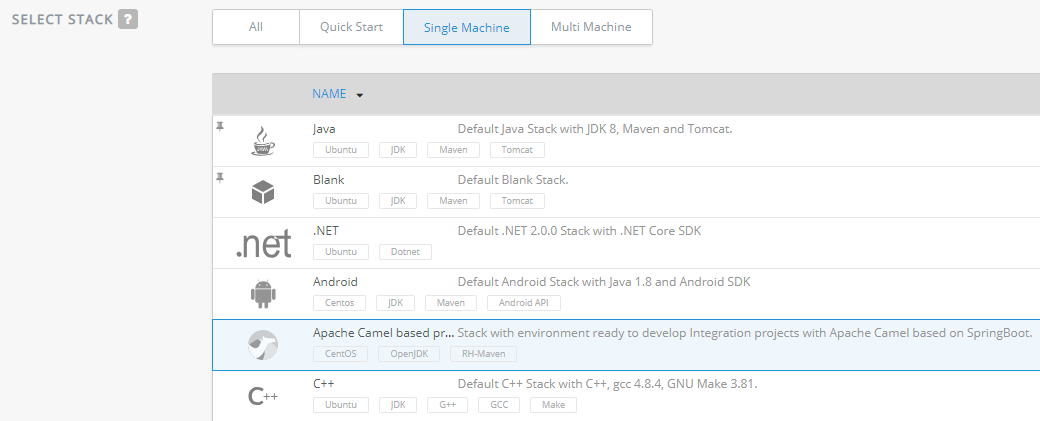The width and height of the screenshot is (1040, 421).
Task: Select the Apache Camel based stack name
Action: (x=383, y=333)
